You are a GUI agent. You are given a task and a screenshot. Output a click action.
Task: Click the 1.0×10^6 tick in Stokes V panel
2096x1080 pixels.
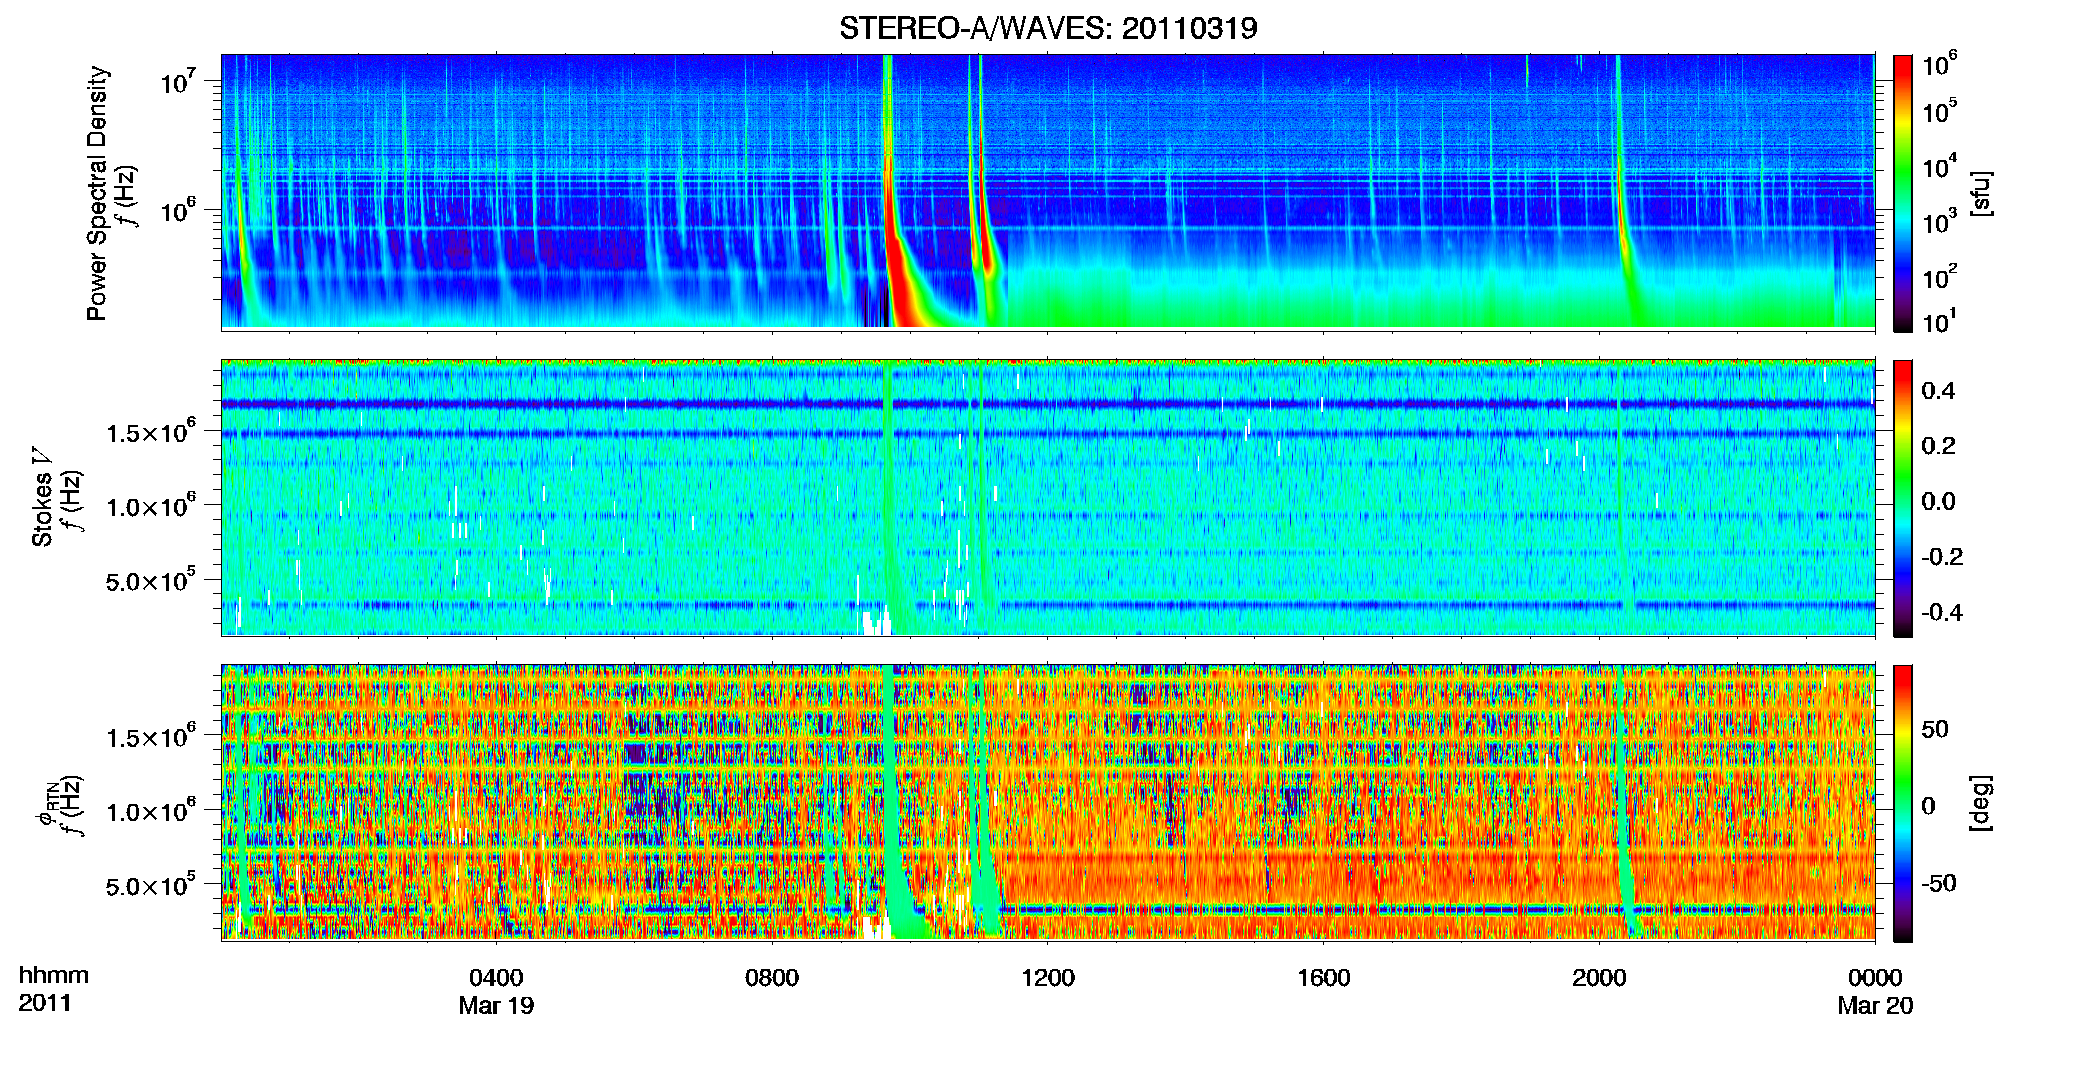[x=150, y=505]
